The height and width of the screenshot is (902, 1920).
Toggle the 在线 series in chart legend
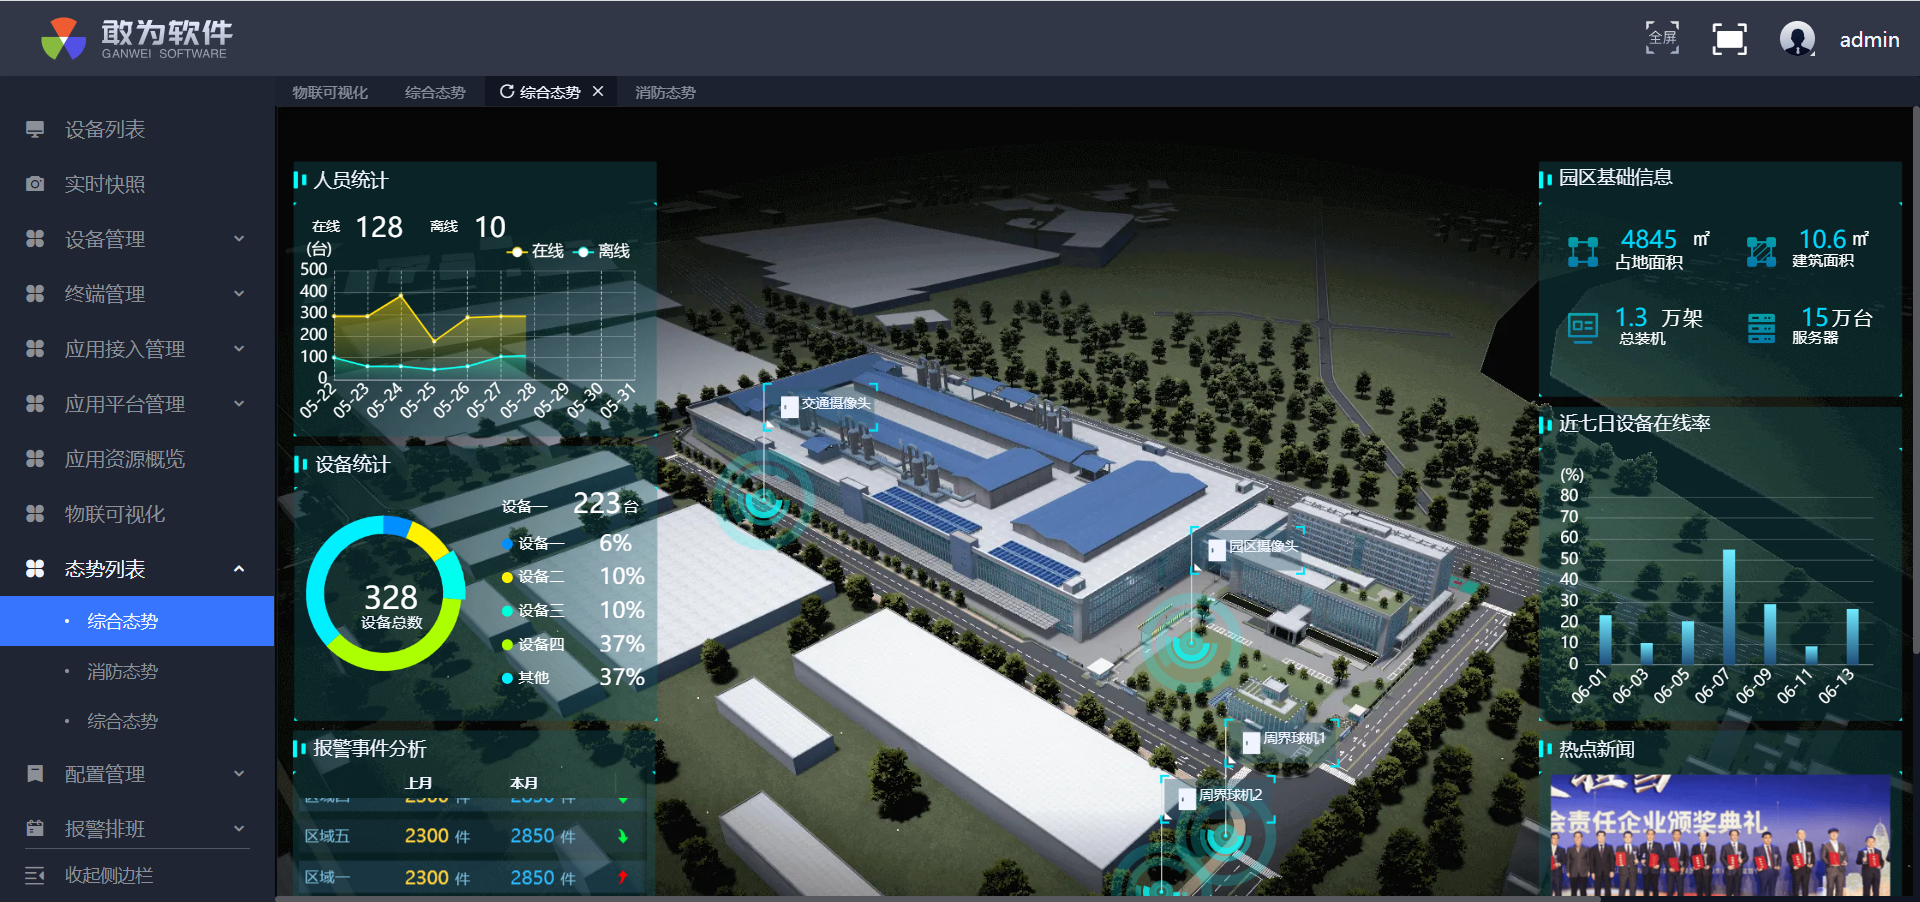click(x=536, y=251)
